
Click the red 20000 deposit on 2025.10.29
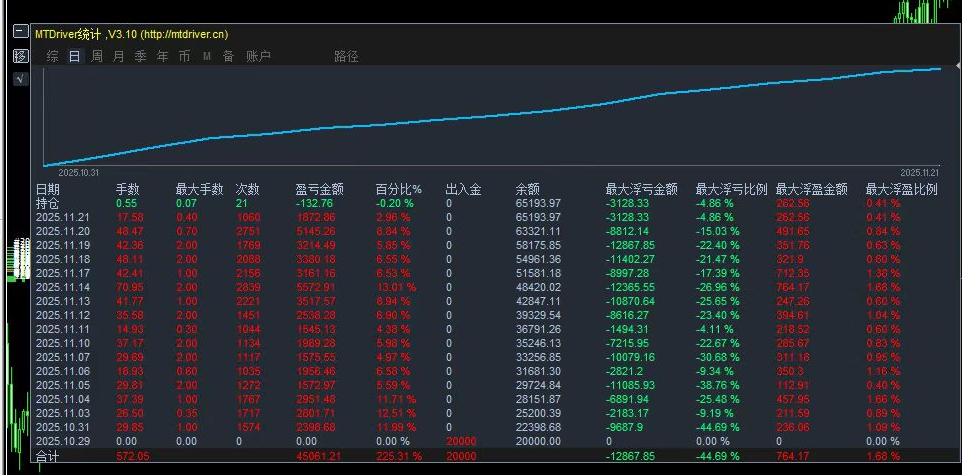tap(461, 441)
